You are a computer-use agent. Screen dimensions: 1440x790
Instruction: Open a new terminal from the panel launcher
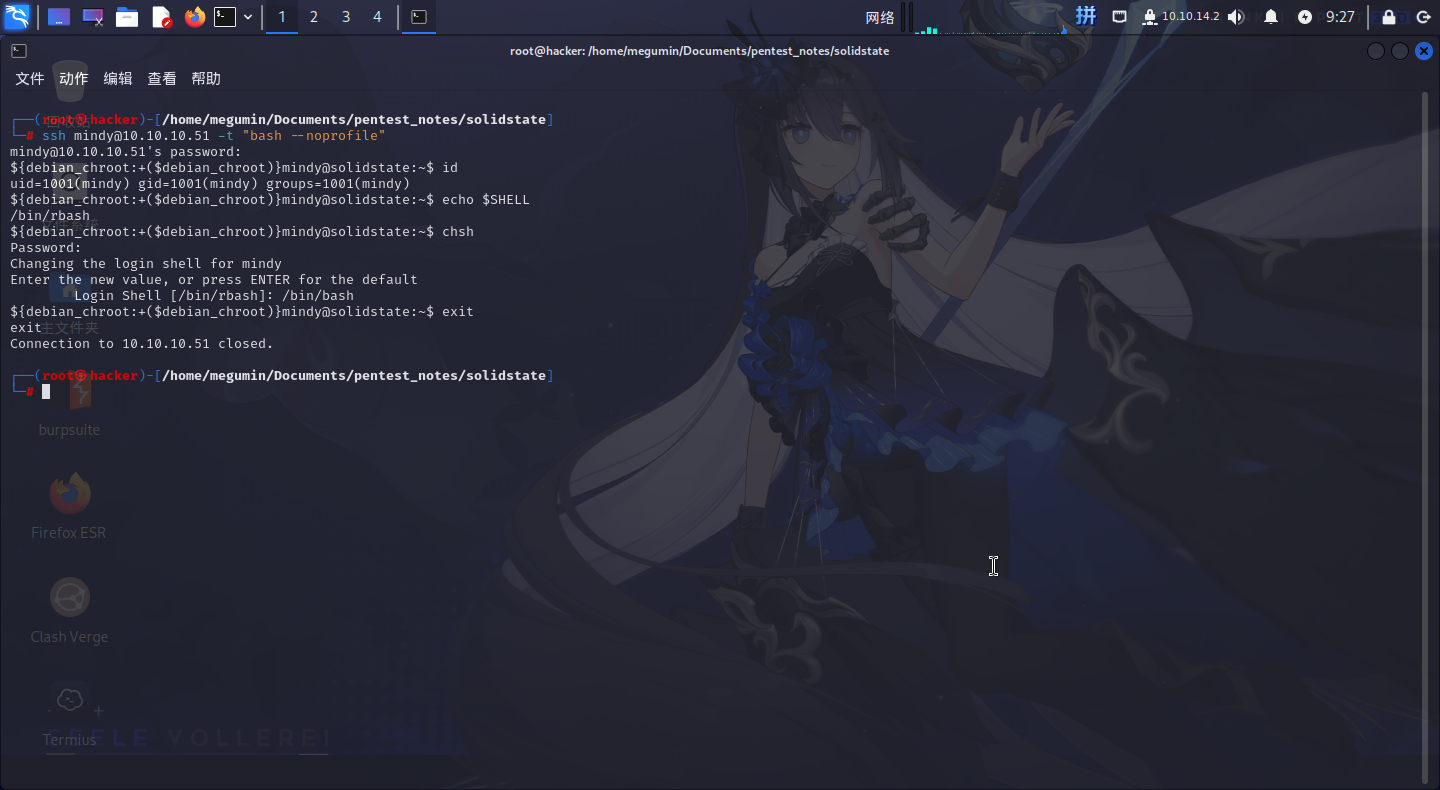[225, 17]
